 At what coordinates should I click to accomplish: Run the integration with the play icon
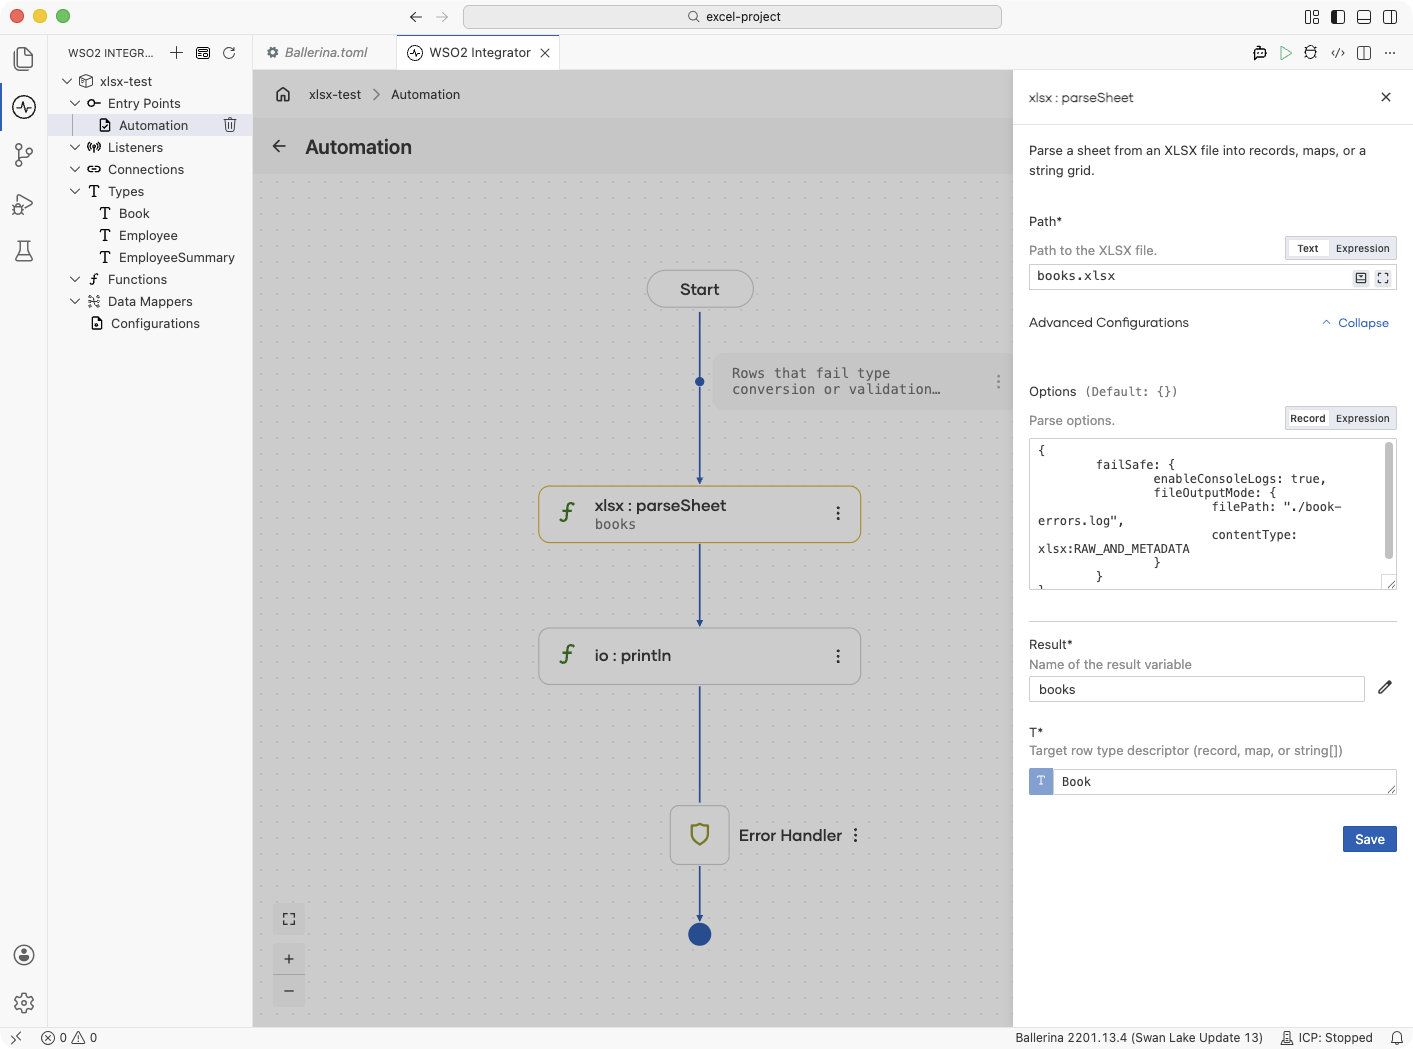point(1286,53)
